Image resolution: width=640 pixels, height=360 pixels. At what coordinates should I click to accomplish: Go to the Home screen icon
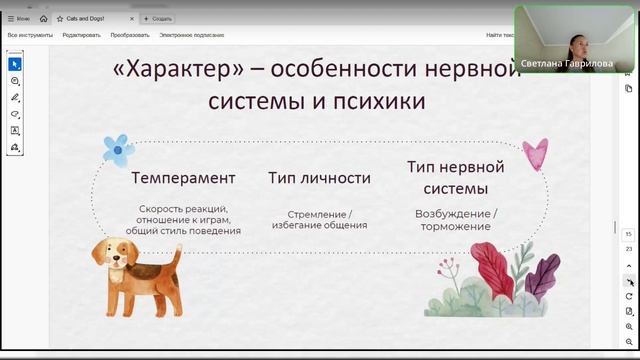click(x=44, y=19)
